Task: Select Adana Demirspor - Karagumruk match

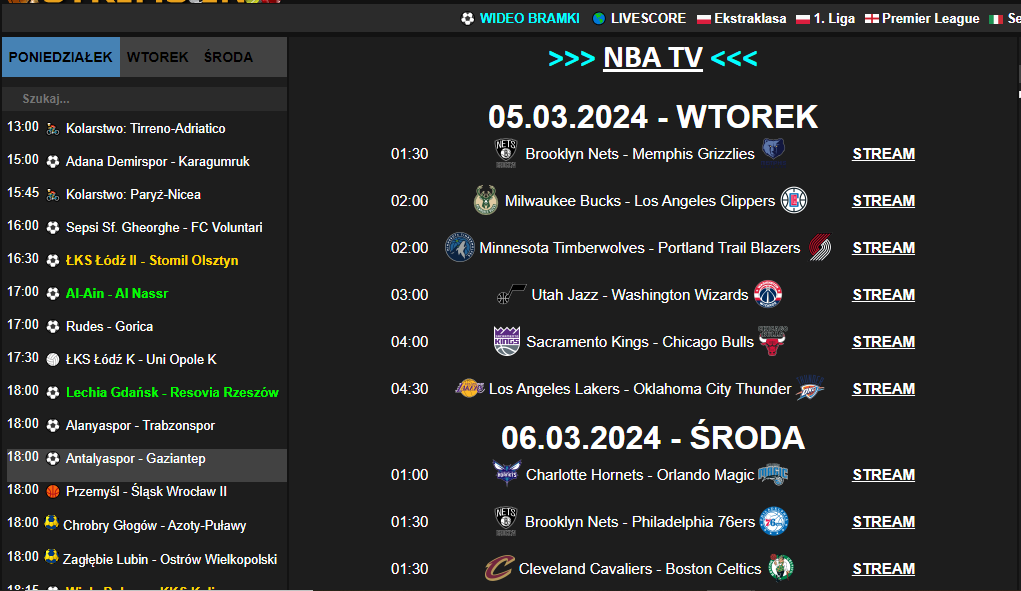Action: pyautogui.click(x=158, y=161)
